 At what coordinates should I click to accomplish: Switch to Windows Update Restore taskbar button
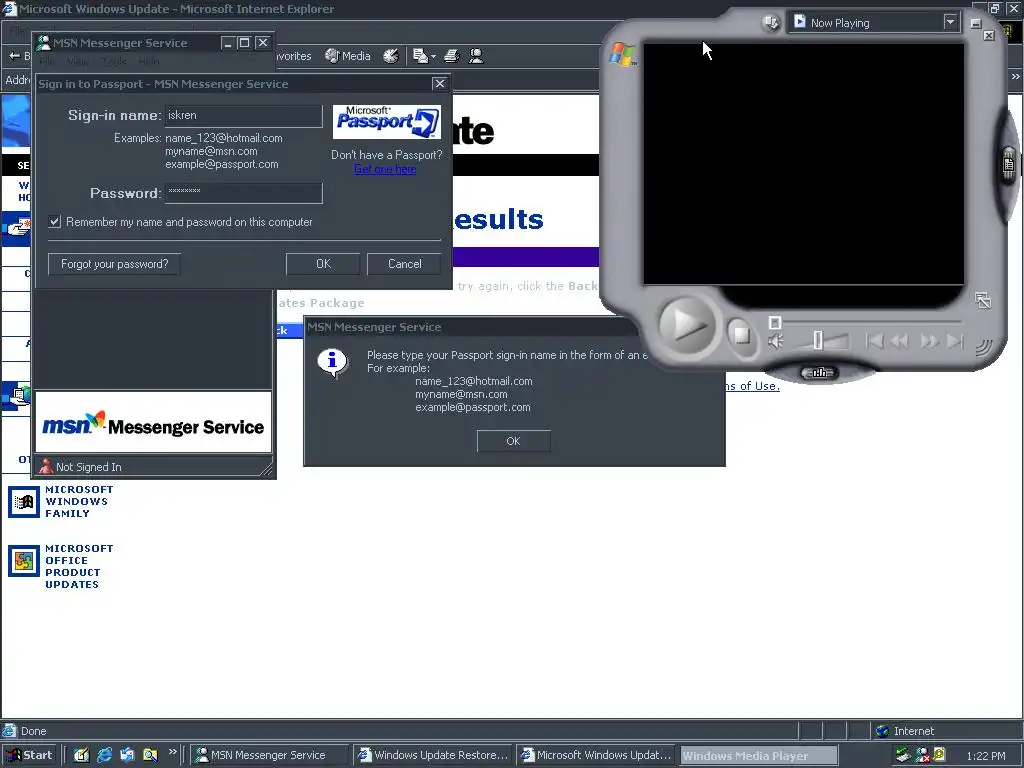434,755
